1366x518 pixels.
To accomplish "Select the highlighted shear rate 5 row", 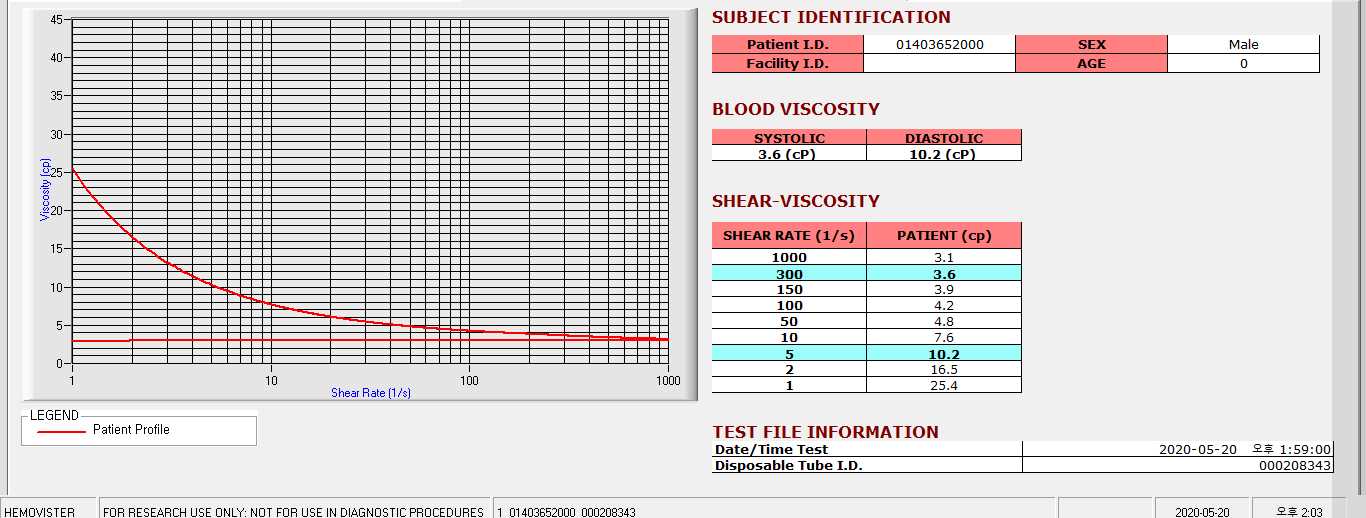I will [x=867, y=353].
